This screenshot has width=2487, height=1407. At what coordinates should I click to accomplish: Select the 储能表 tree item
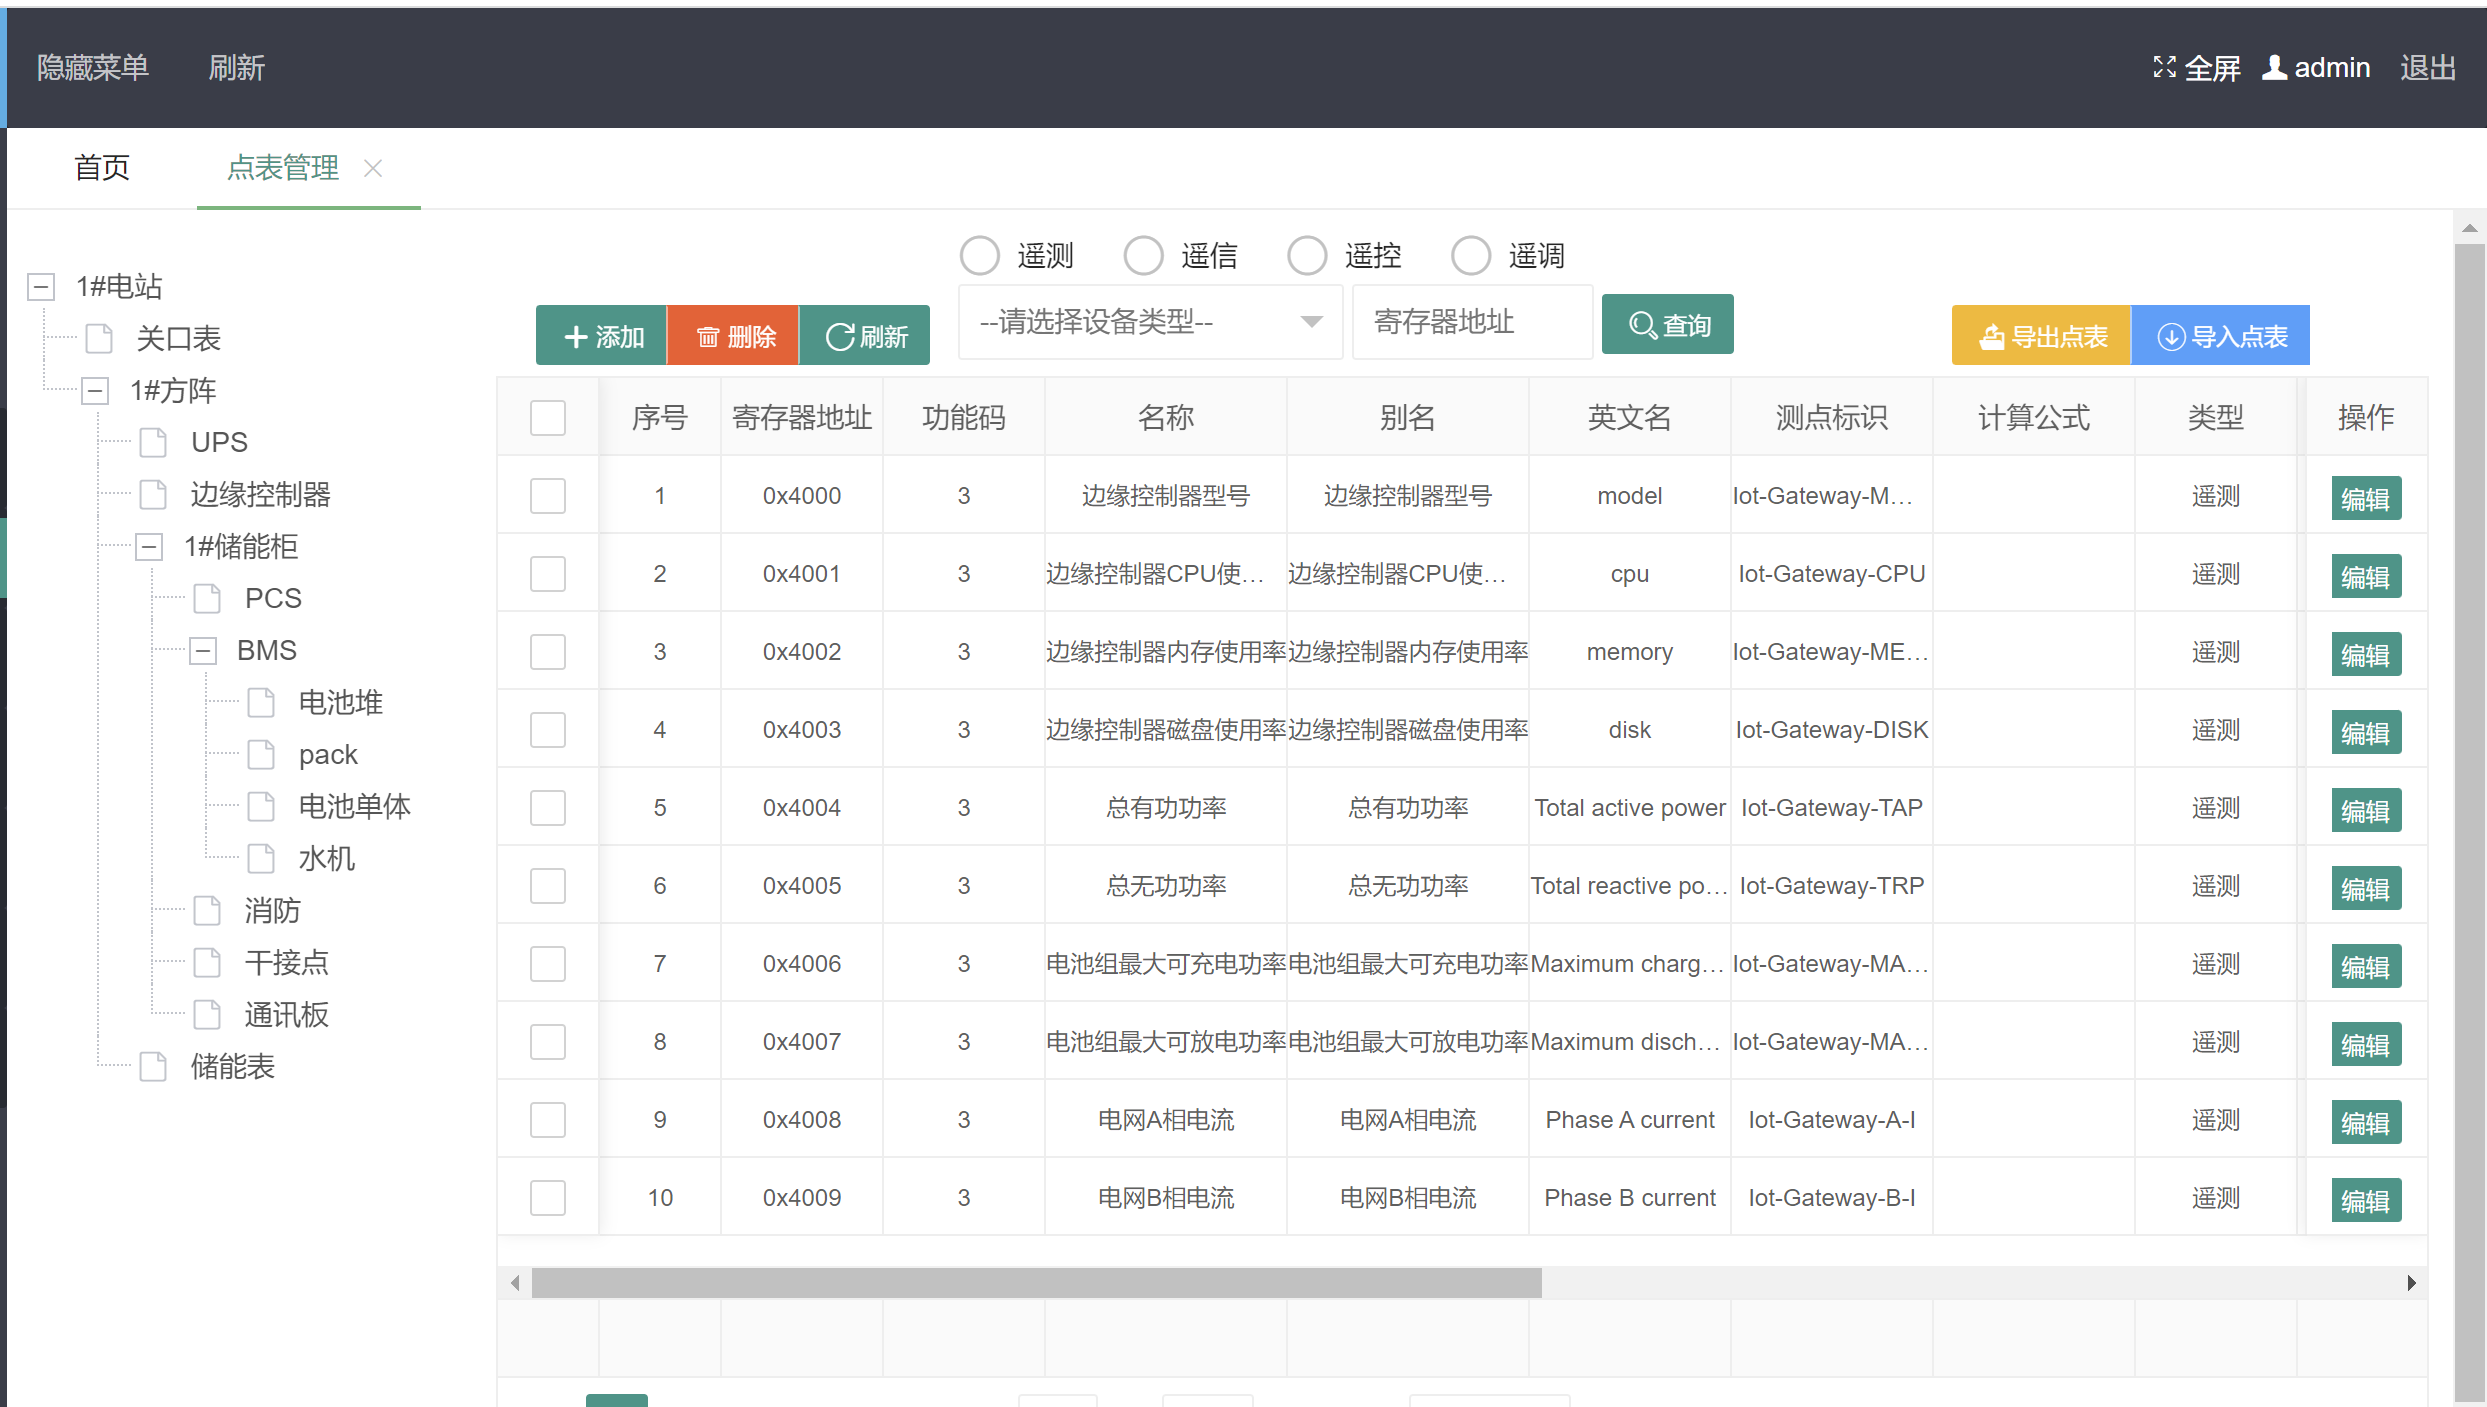(x=232, y=1066)
